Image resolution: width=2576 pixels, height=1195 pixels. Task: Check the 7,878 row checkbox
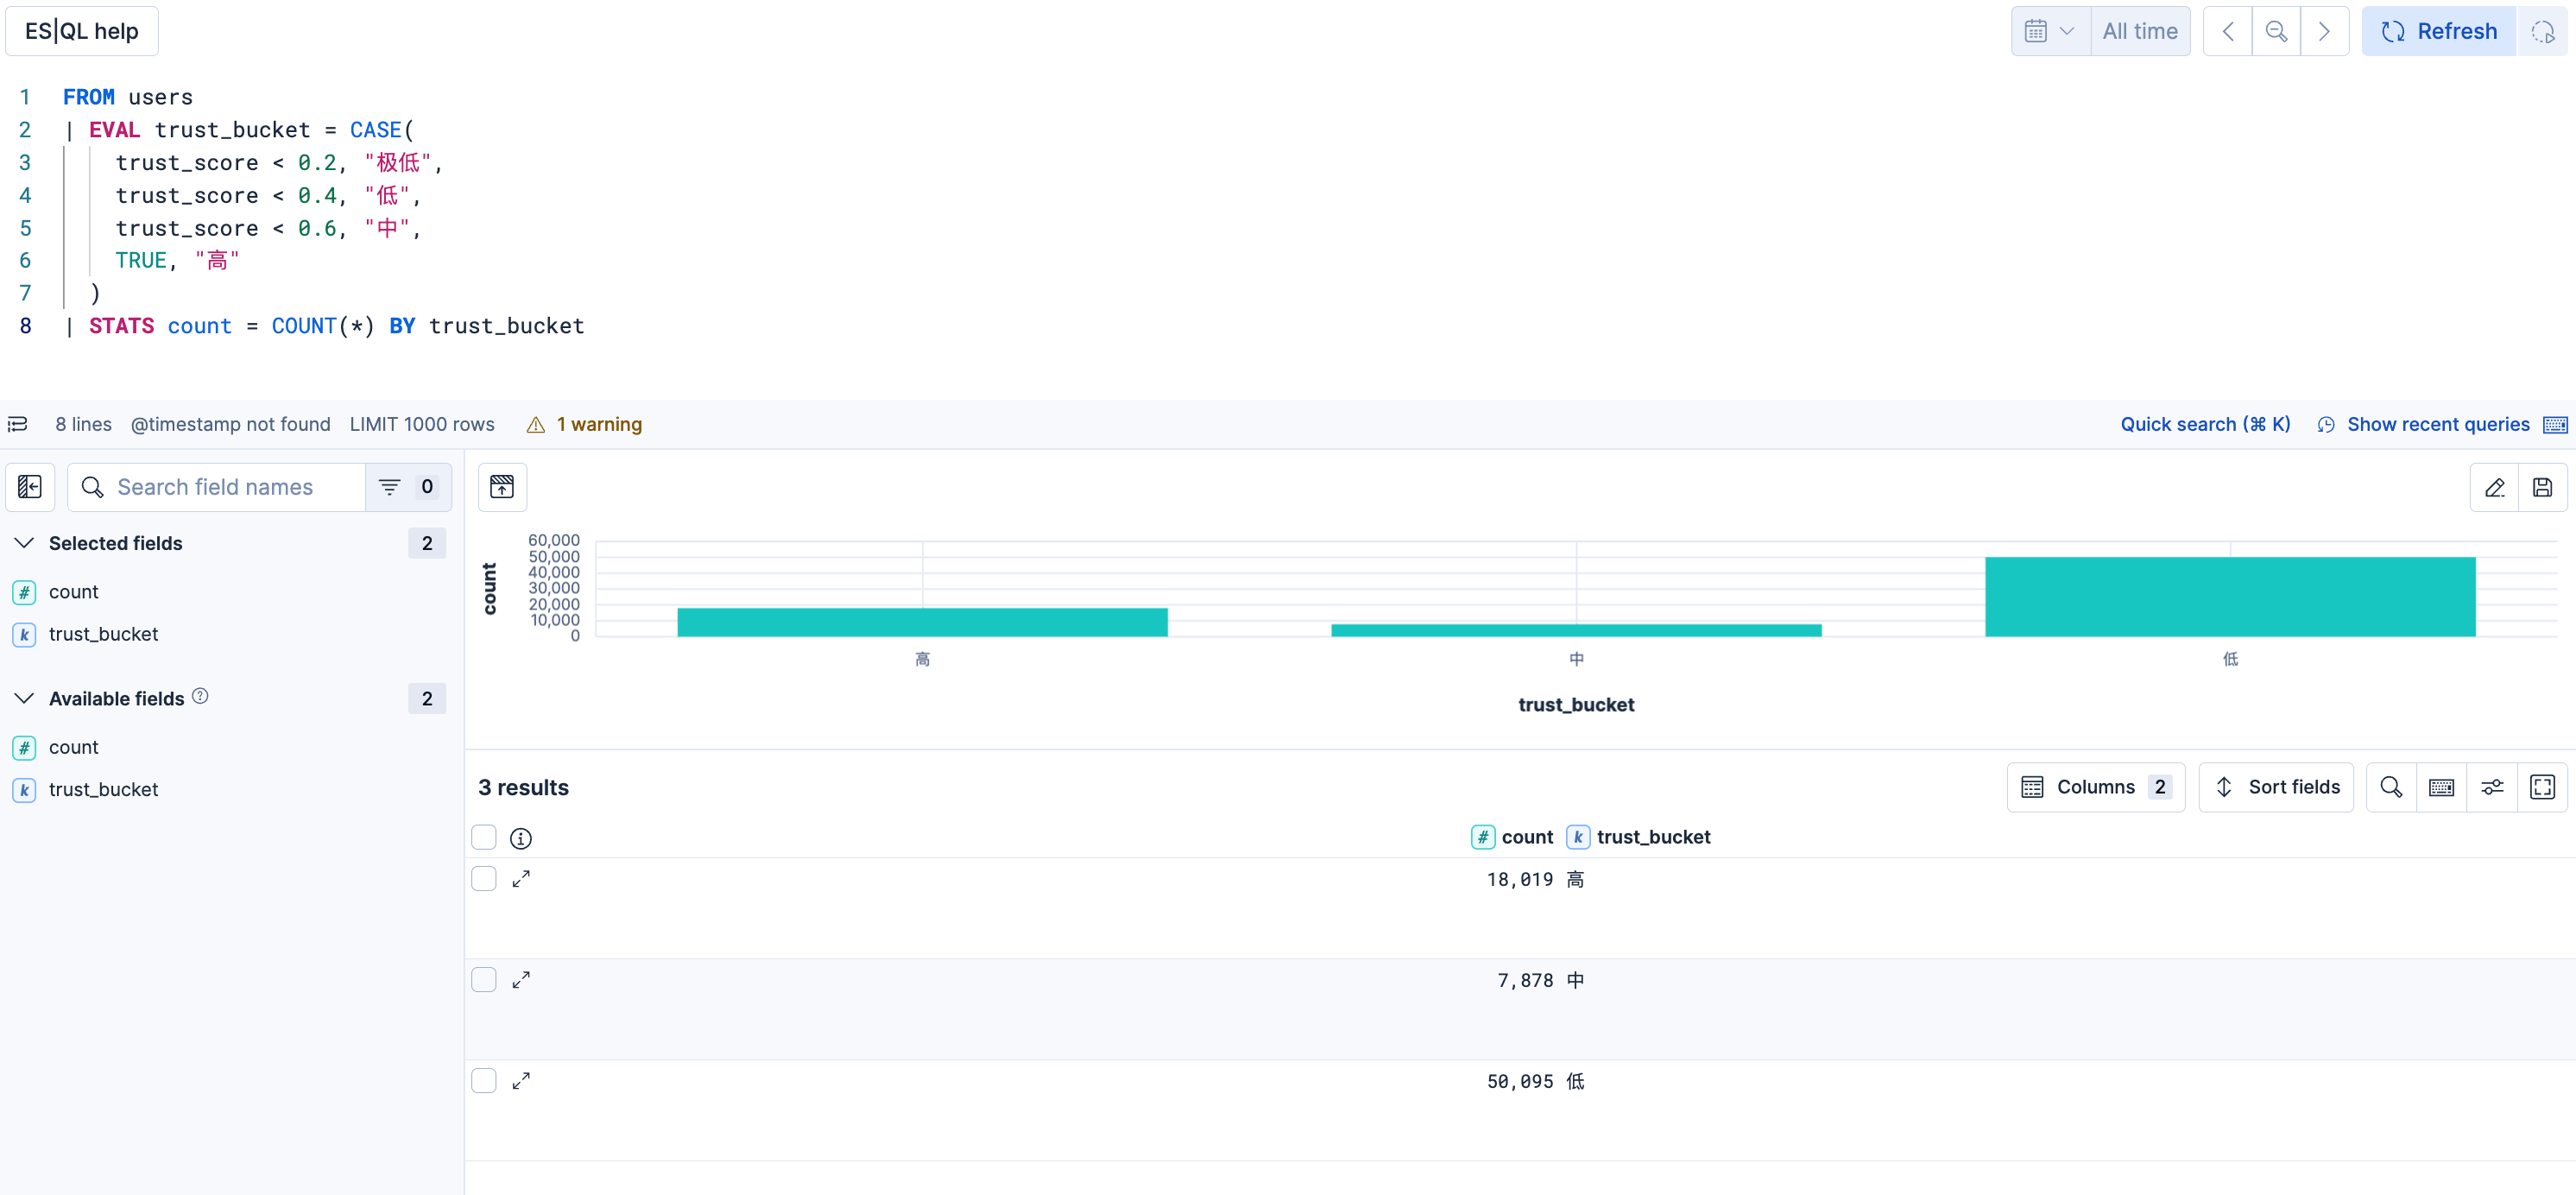(484, 980)
